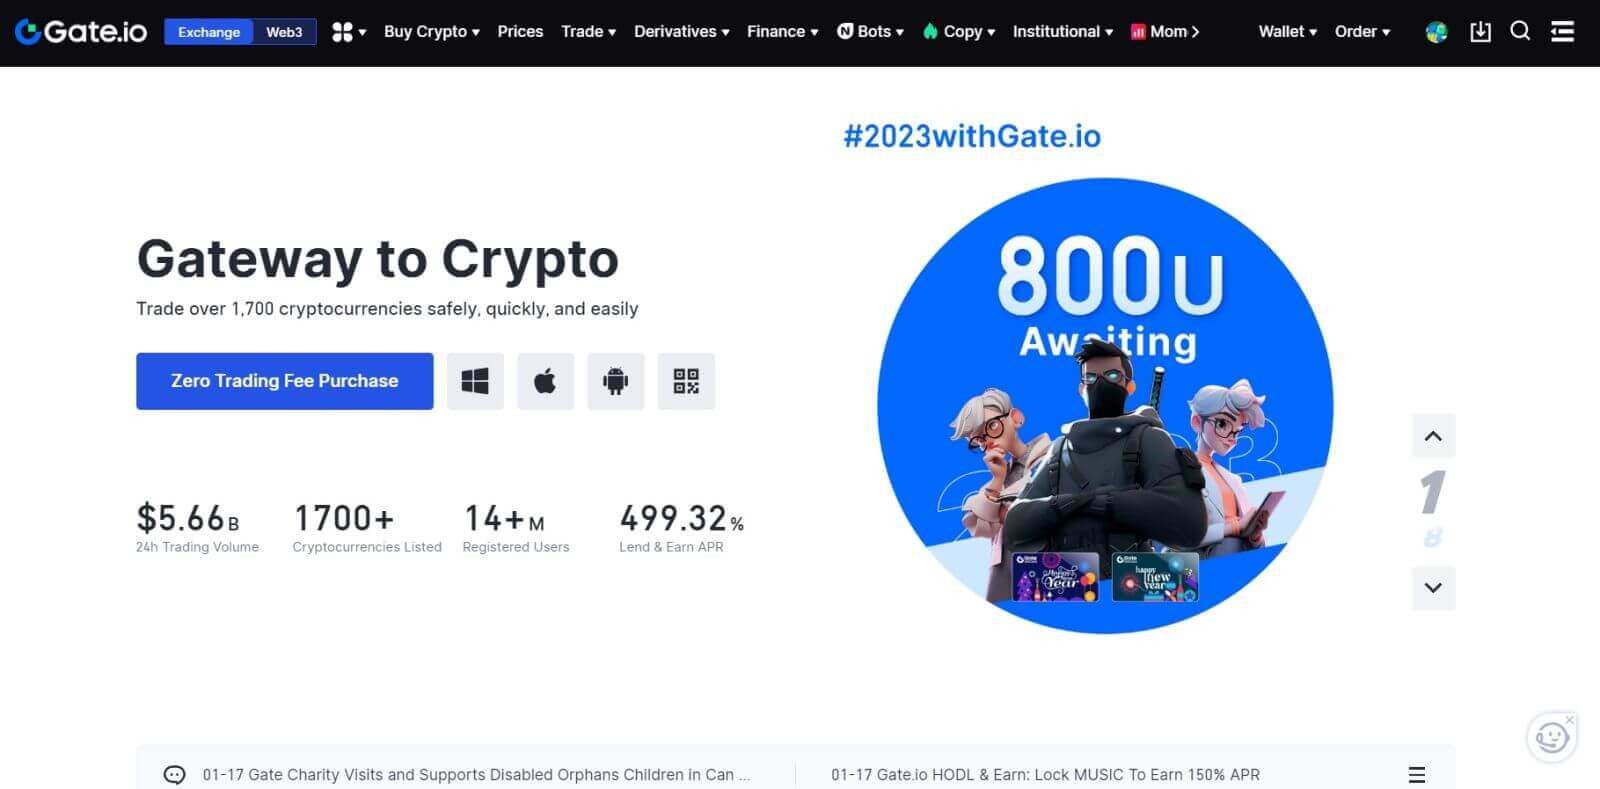Open the language/region globe icon
Viewport: 1600px width, 789px height.
[1436, 31]
